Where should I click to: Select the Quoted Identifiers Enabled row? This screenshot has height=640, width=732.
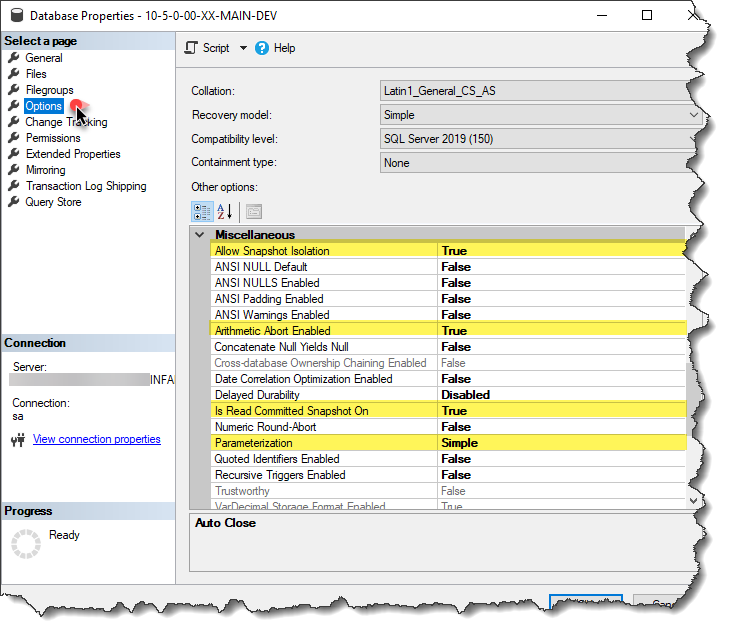(x=448, y=459)
